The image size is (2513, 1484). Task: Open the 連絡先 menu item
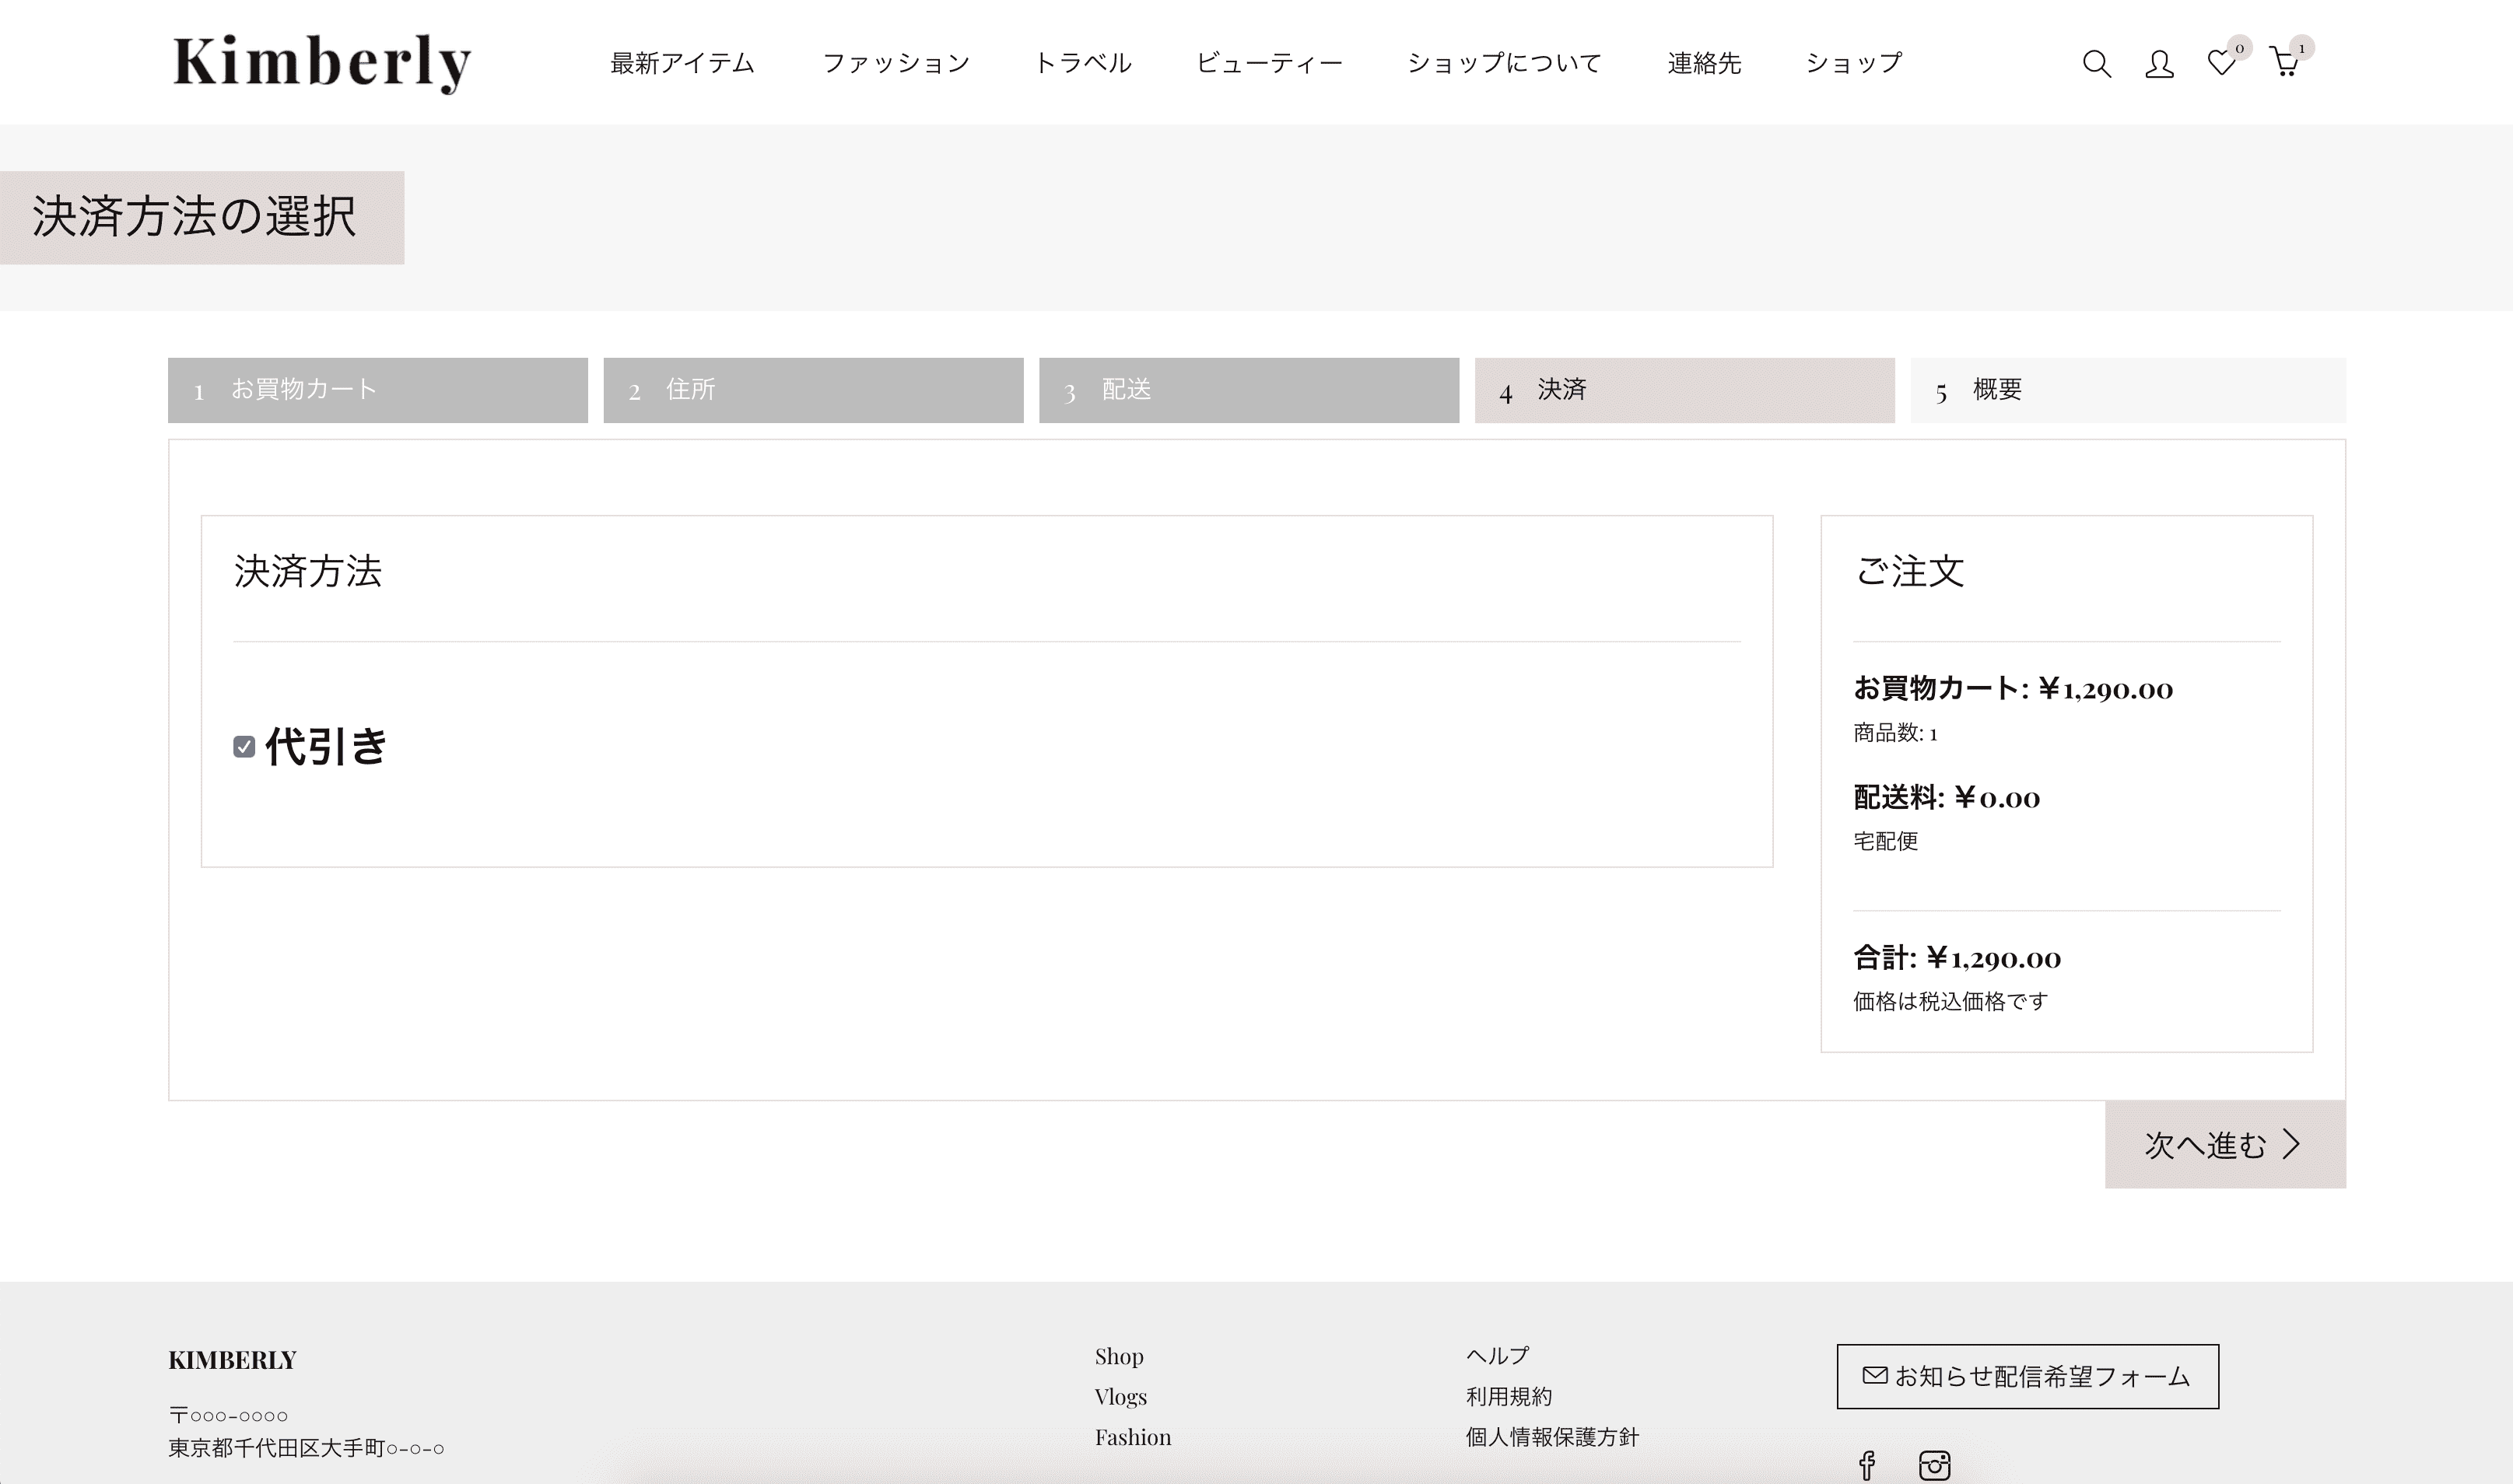1704,63
